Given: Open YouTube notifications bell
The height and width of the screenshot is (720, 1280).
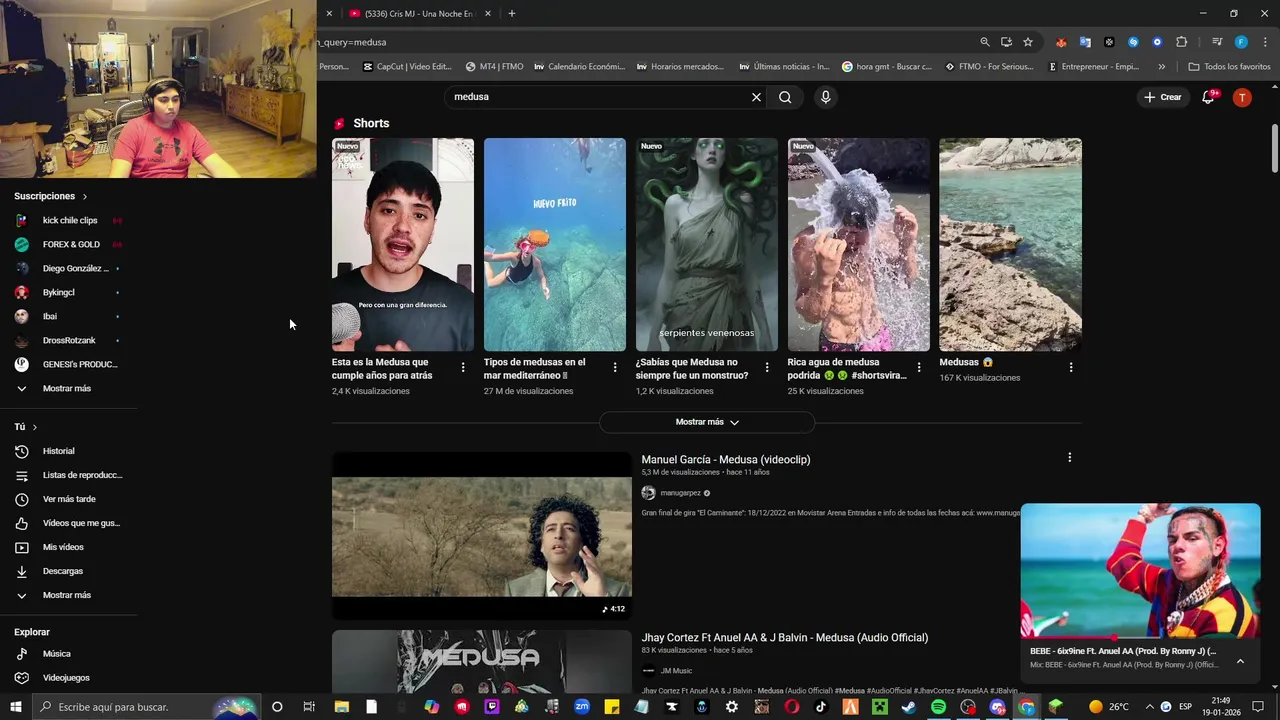Looking at the screenshot, I should point(1208,97).
